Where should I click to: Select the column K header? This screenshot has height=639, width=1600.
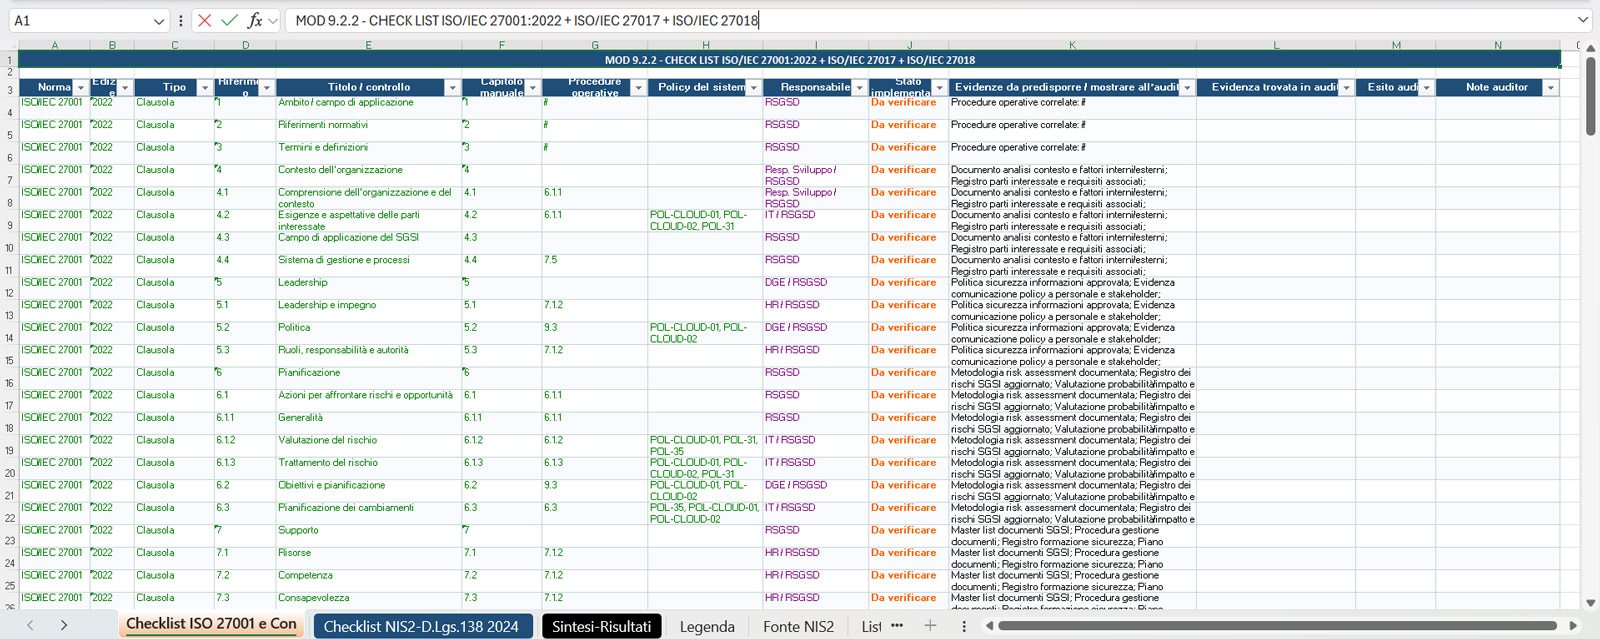coord(1072,45)
